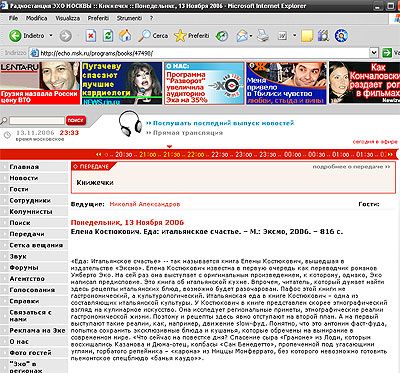Go to the Home page icon
400x373 pixels.
[125, 36]
